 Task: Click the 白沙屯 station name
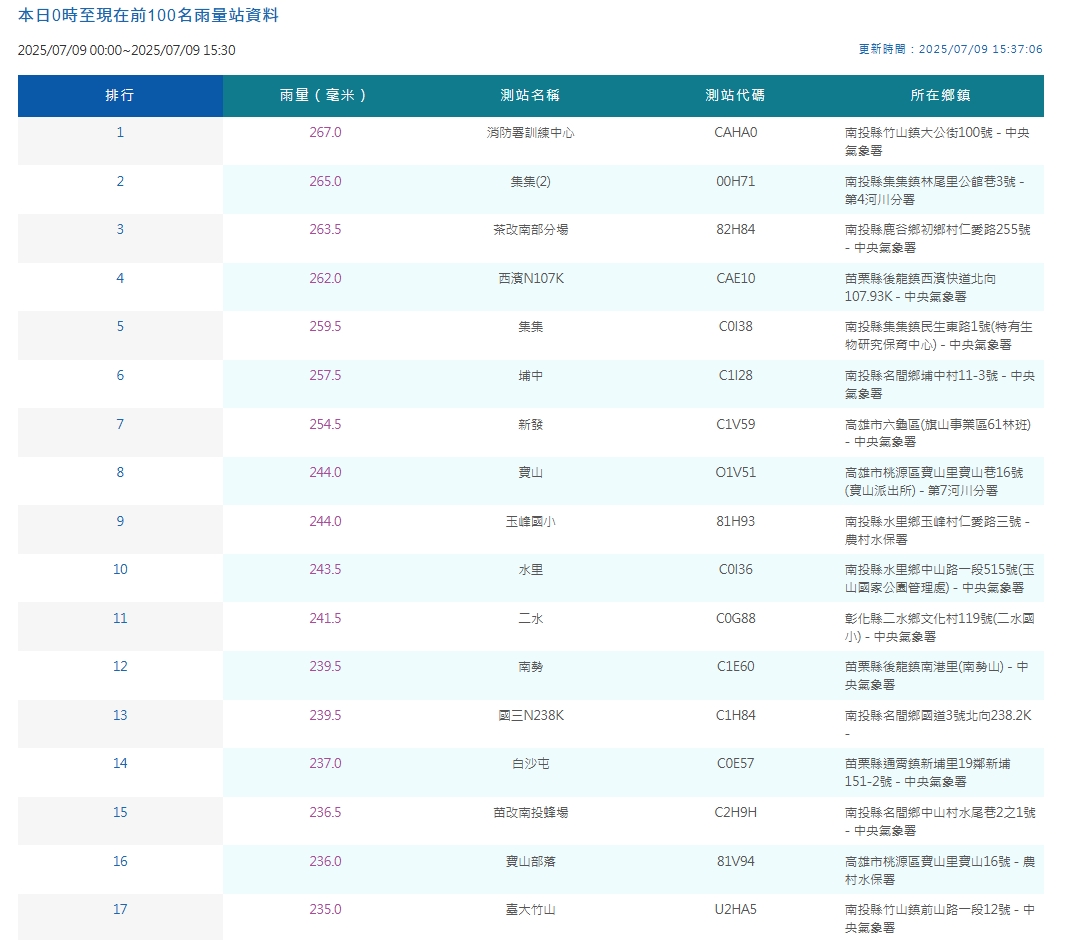530,763
